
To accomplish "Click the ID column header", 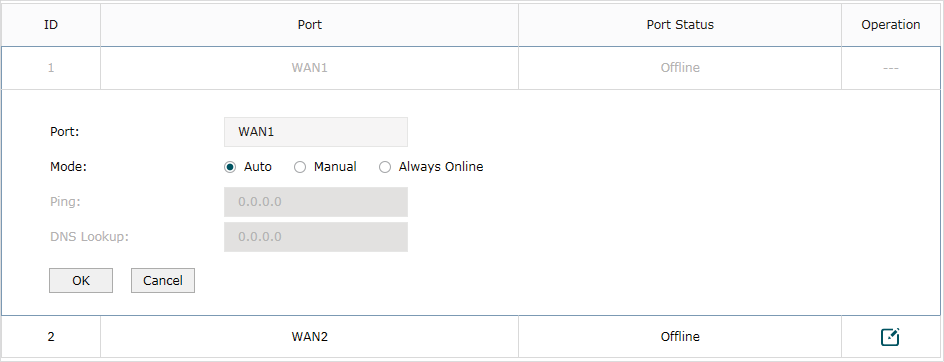I will pyautogui.click(x=51, y=25).
